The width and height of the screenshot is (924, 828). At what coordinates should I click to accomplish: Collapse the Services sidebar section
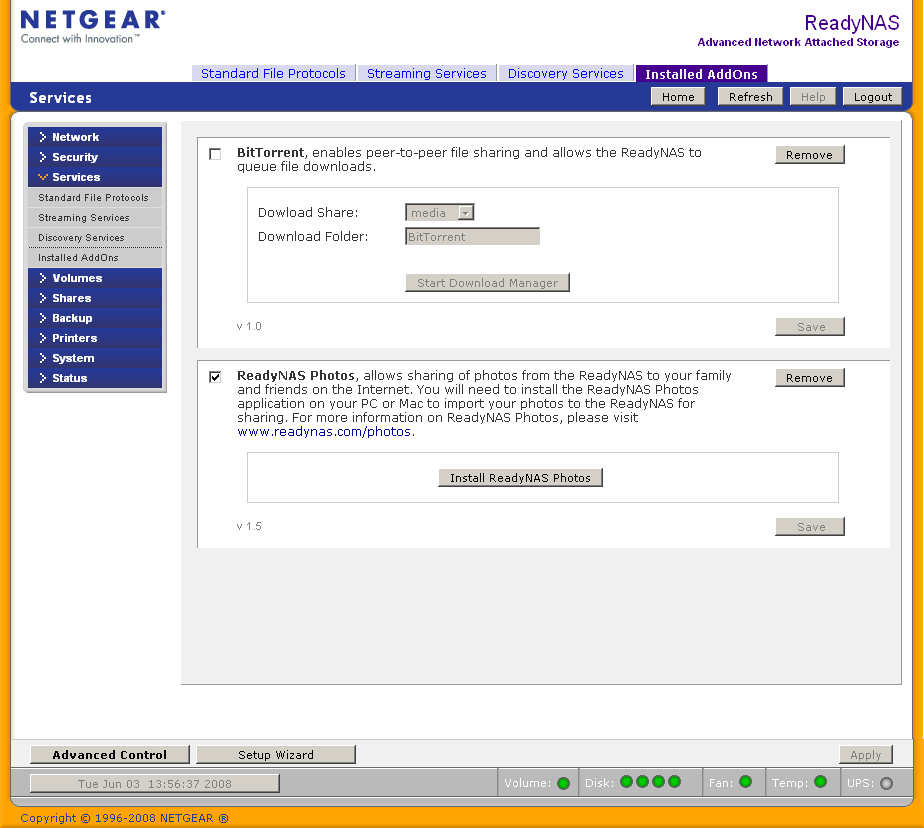click(x=95, y=177)
